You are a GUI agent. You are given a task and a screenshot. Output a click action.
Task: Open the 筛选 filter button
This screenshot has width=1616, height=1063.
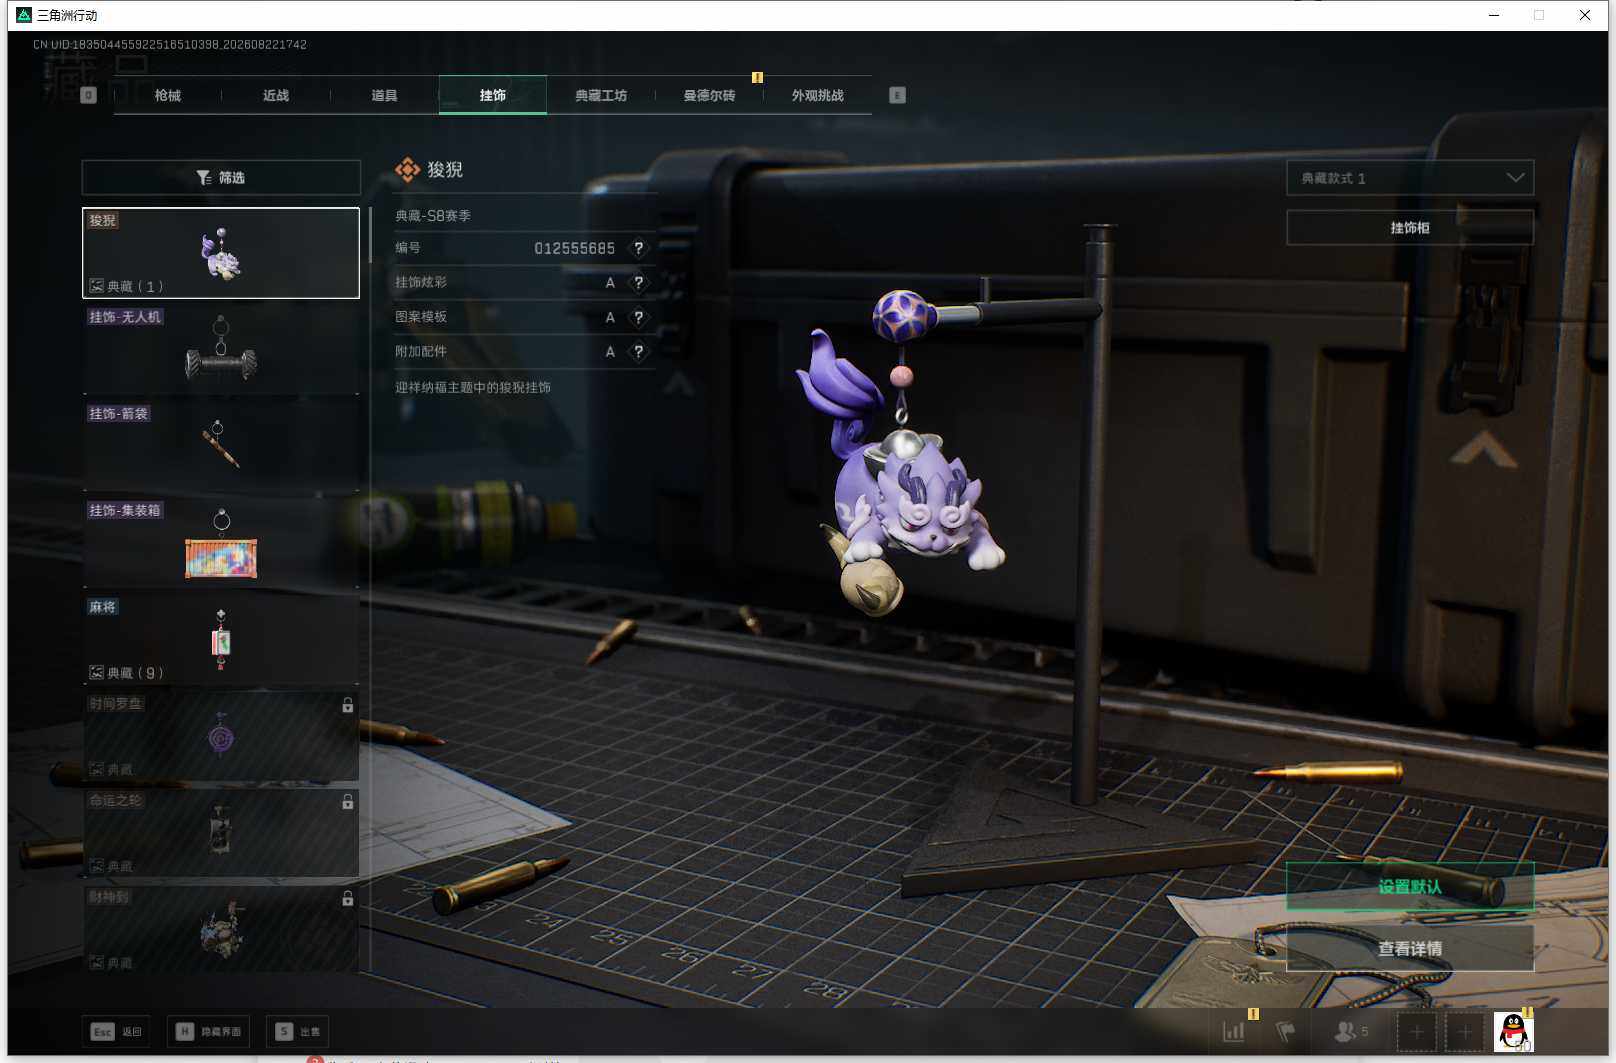[221, 177]
